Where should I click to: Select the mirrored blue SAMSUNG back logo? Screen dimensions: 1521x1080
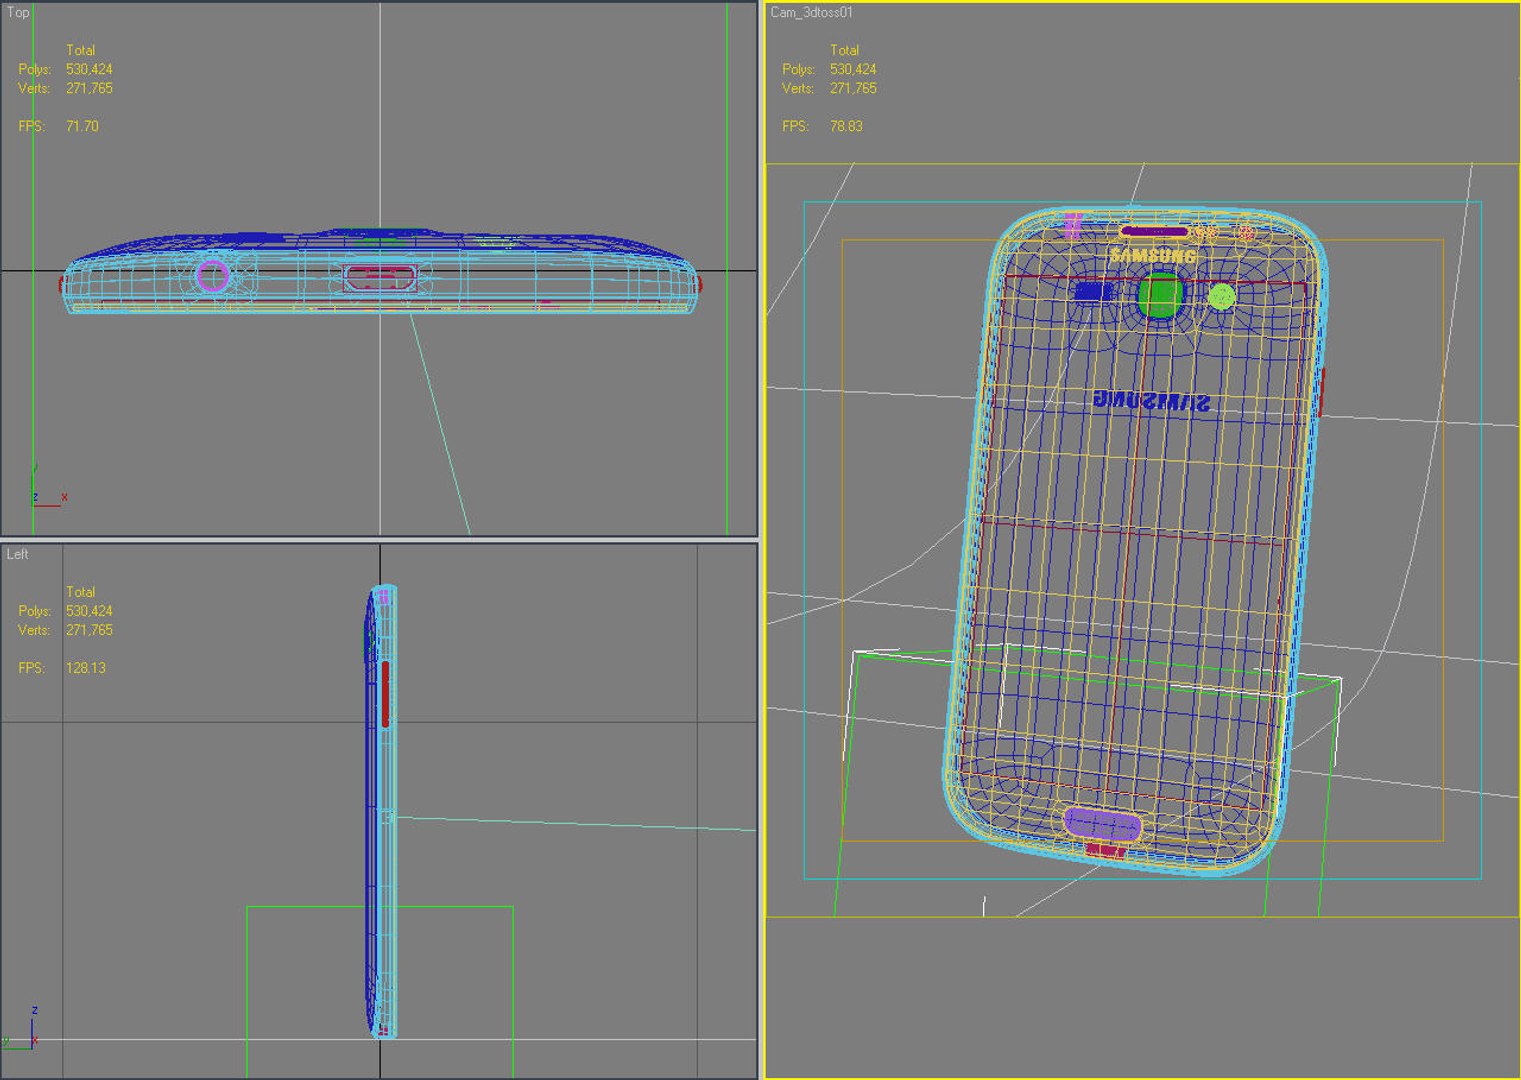1151,402
